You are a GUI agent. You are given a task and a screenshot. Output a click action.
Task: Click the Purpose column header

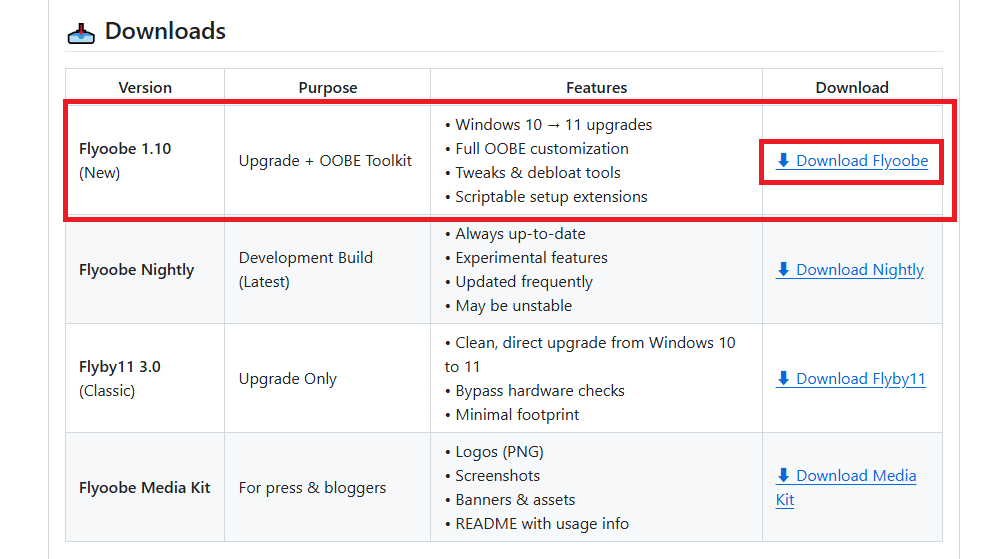[328, 88]
